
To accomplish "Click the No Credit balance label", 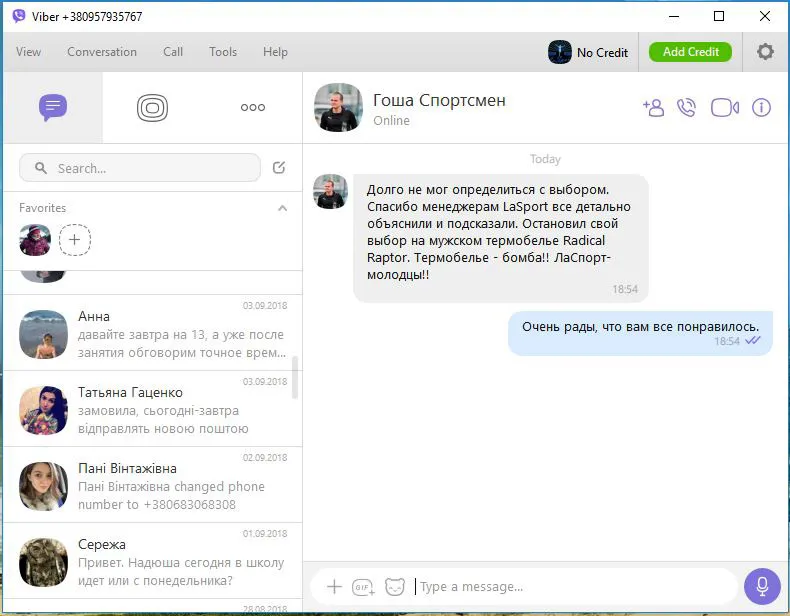I will pos(603,52).
